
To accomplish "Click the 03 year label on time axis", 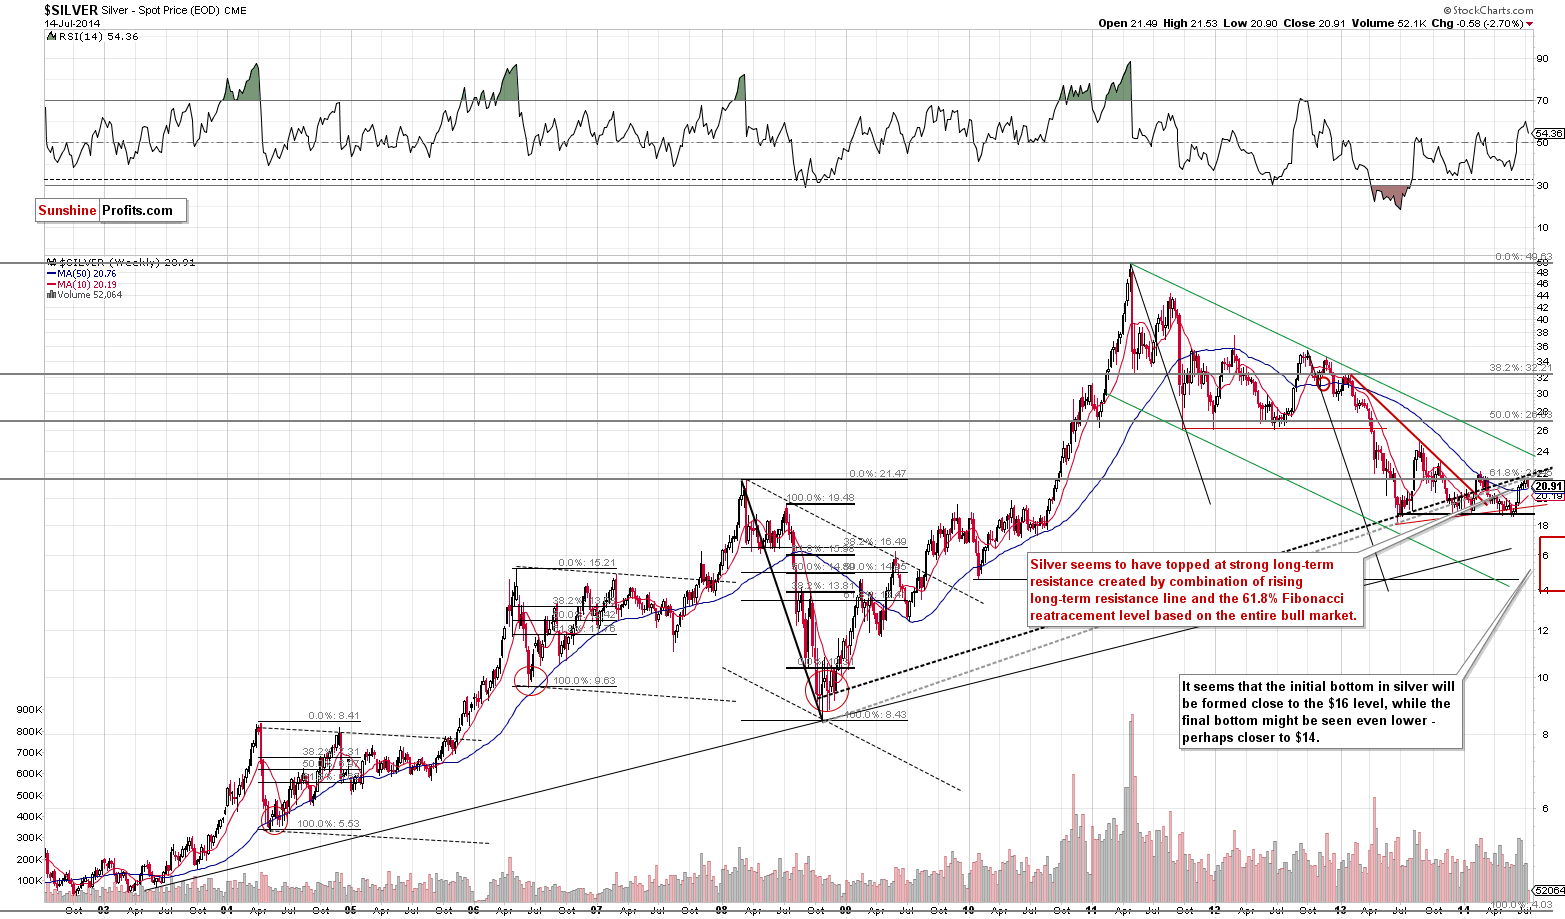I will pyautogui.click(x=103, y=911).
